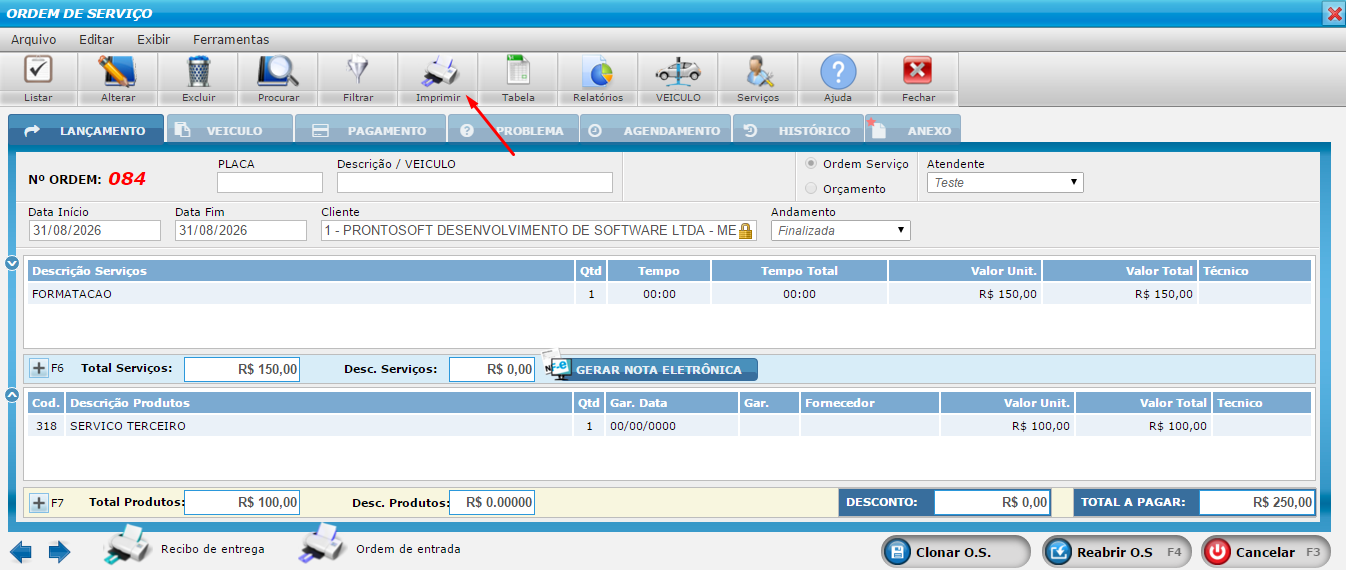
Task: Click the Filtrar funnel icon
Action: (358, 72)
